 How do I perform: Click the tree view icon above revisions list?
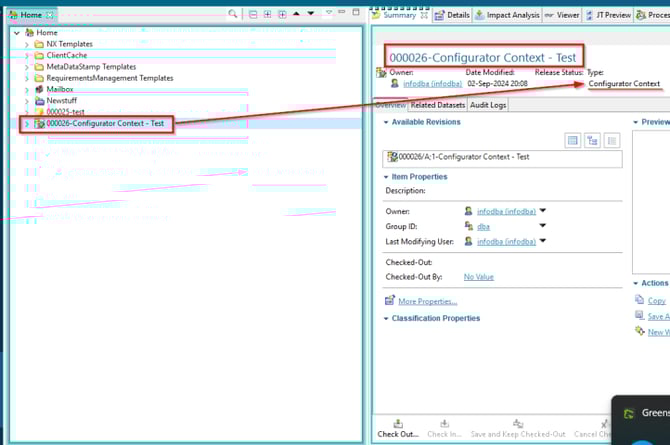tap(592, 141)
